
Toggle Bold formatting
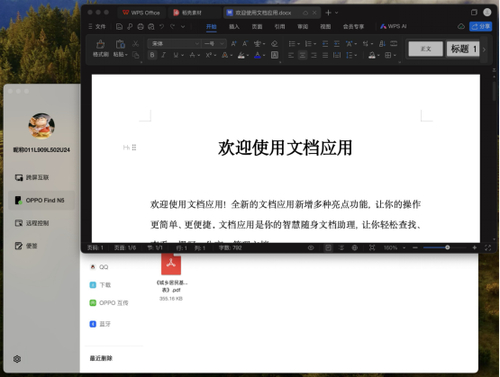152,55
